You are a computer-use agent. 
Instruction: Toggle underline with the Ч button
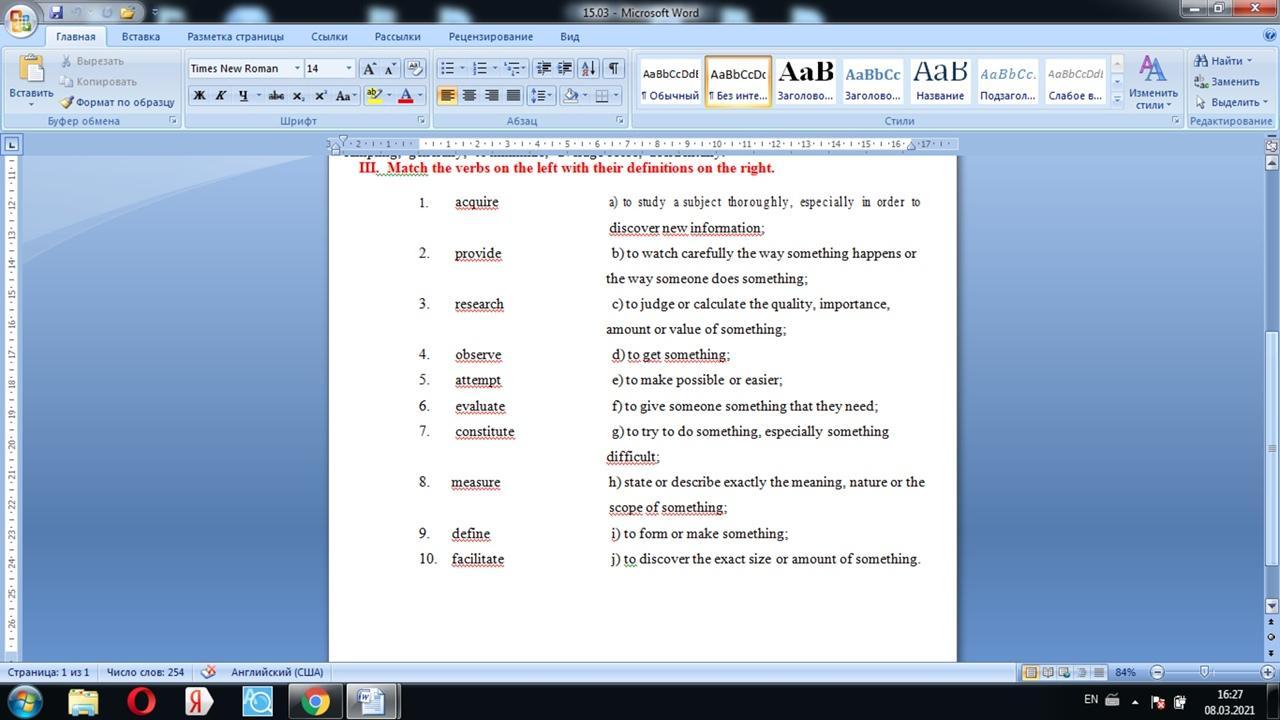pos(242,96)
